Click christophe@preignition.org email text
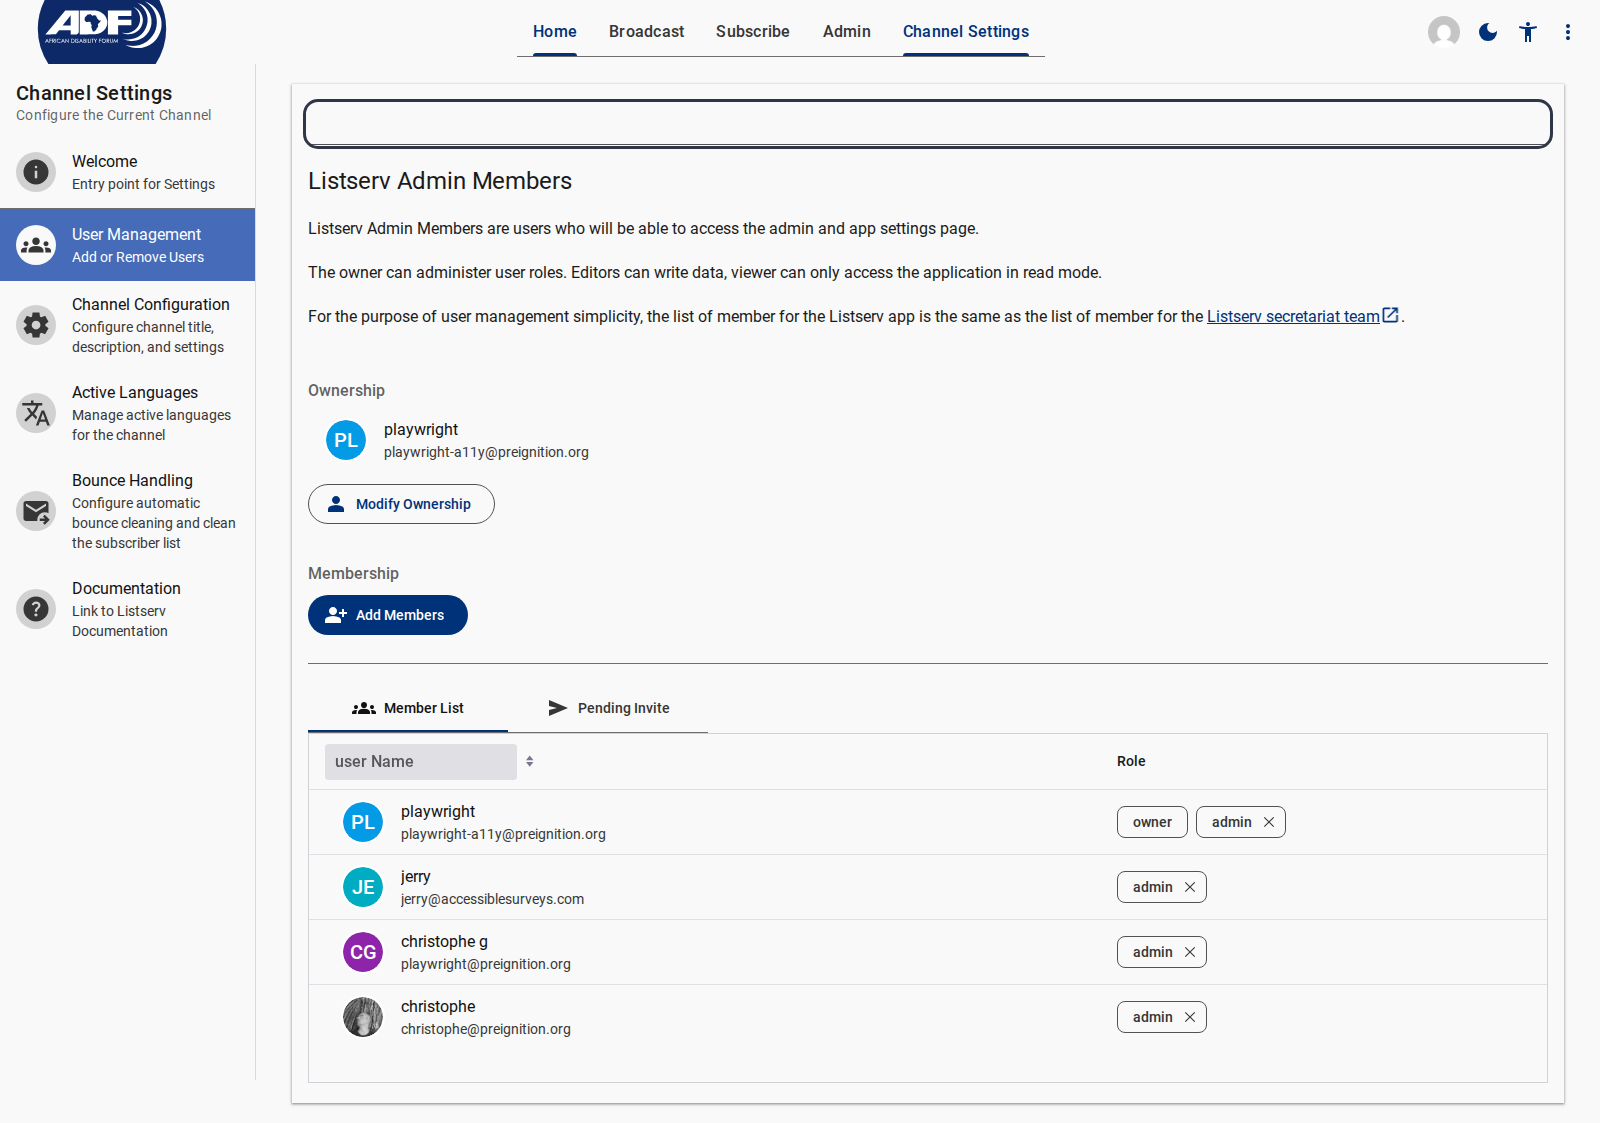This screenshot has width=1600, height=1123. coord(486,1029)
